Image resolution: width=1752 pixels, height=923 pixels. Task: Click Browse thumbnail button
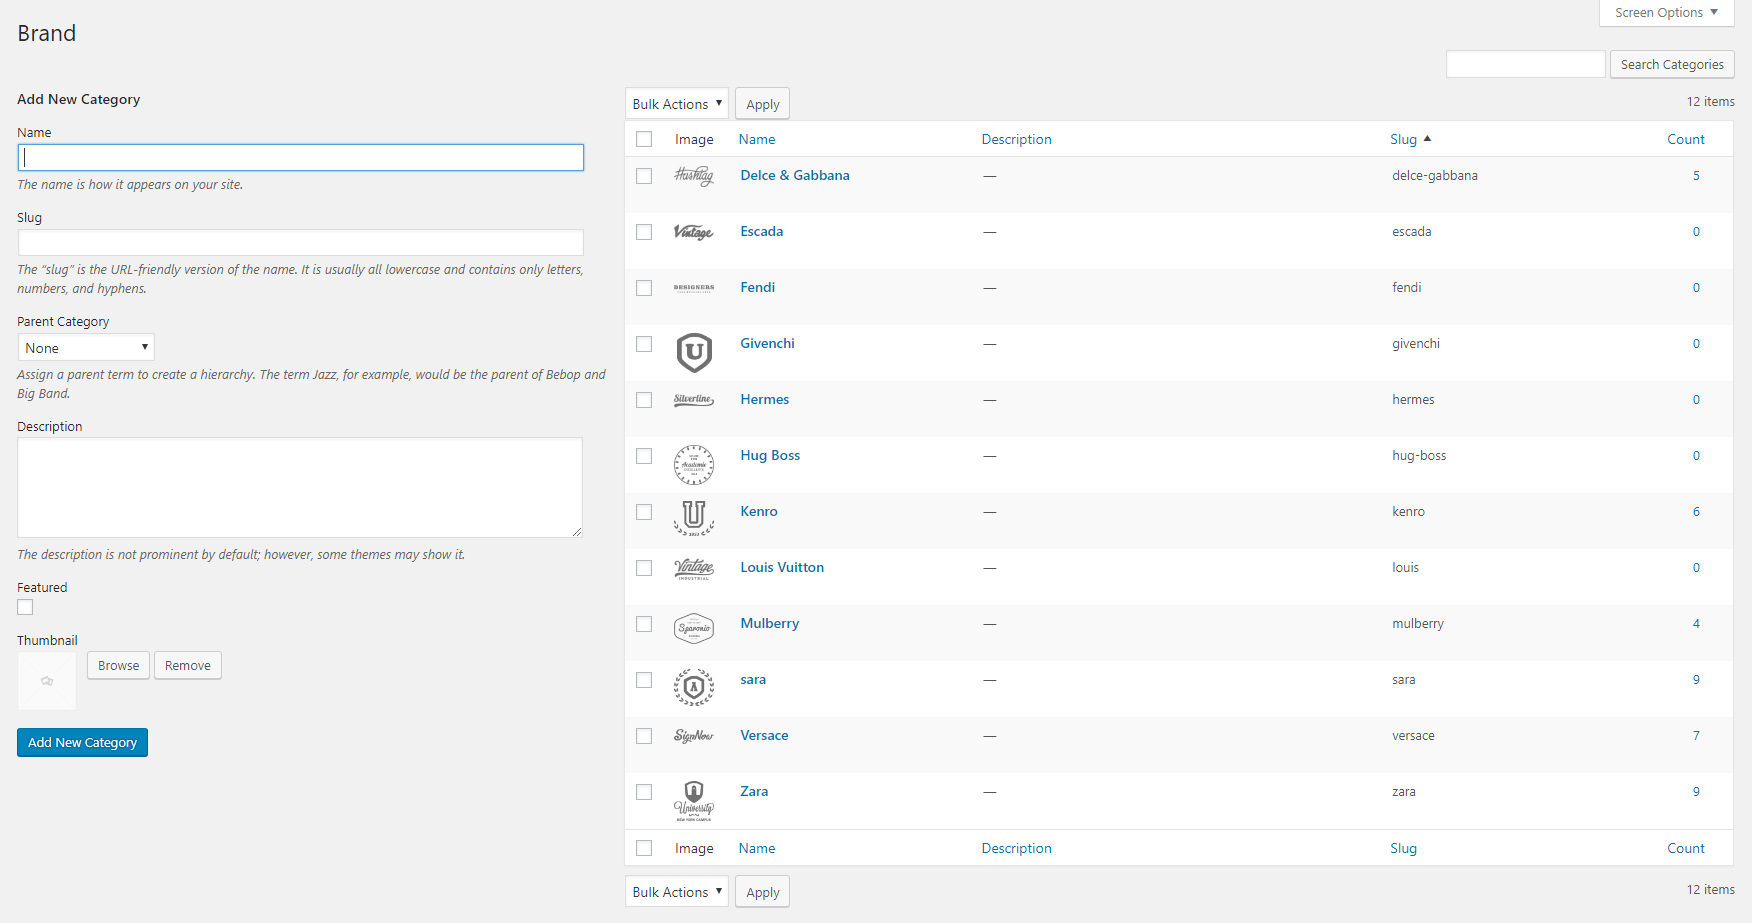(x=118, y=665)
